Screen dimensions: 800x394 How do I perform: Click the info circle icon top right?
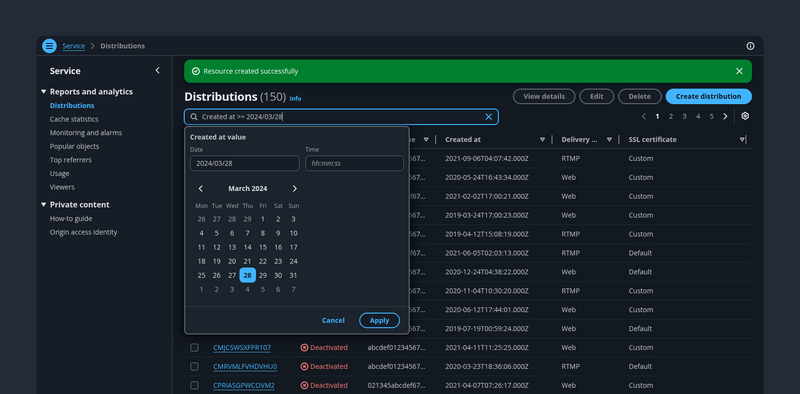pyautogui.click(x=750, y=46)
